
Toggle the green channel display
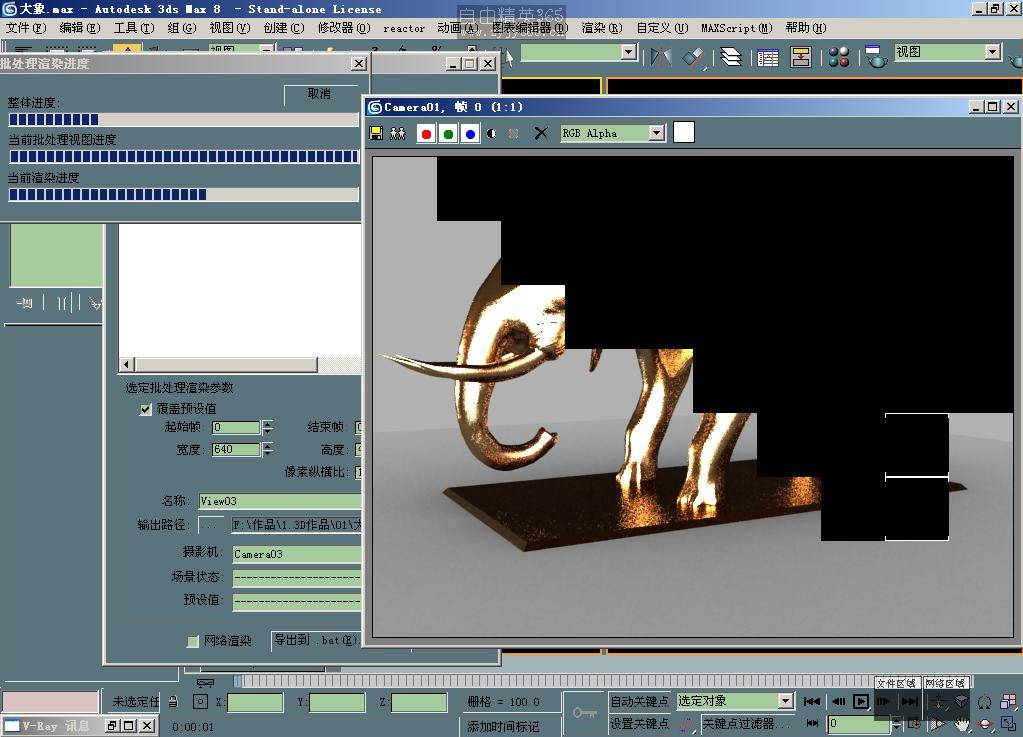click(448, 133)
